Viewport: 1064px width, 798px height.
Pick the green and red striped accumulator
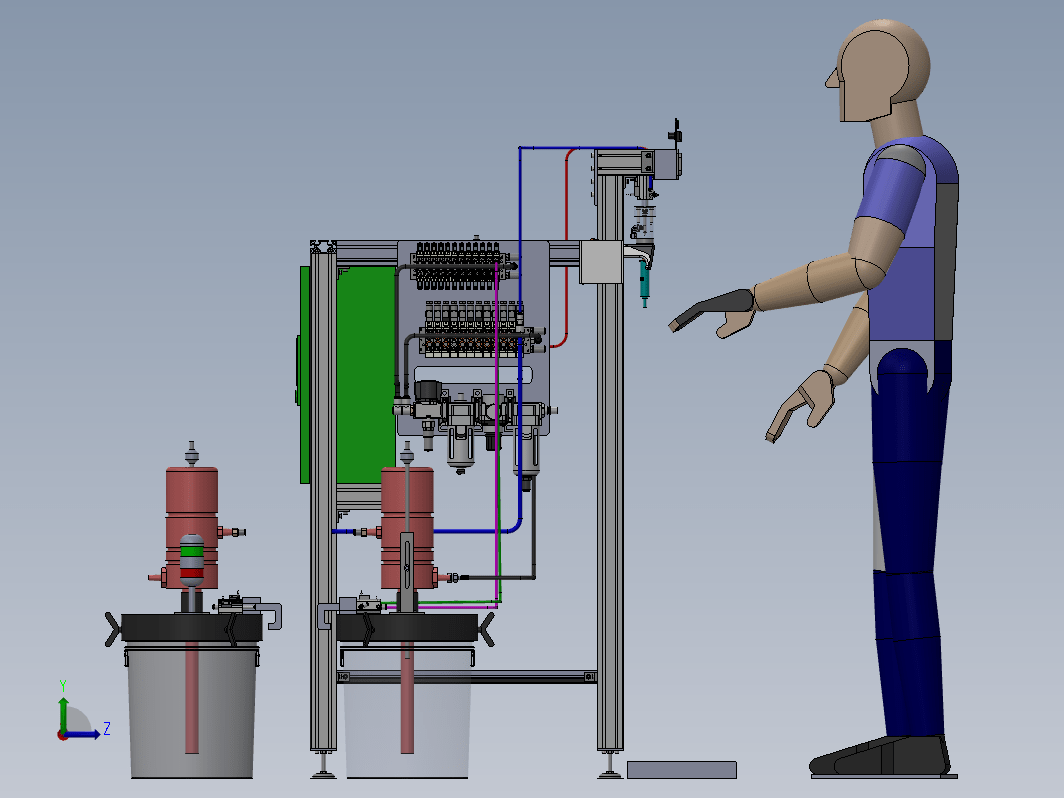pyautogui.click(x=191, y=560)
